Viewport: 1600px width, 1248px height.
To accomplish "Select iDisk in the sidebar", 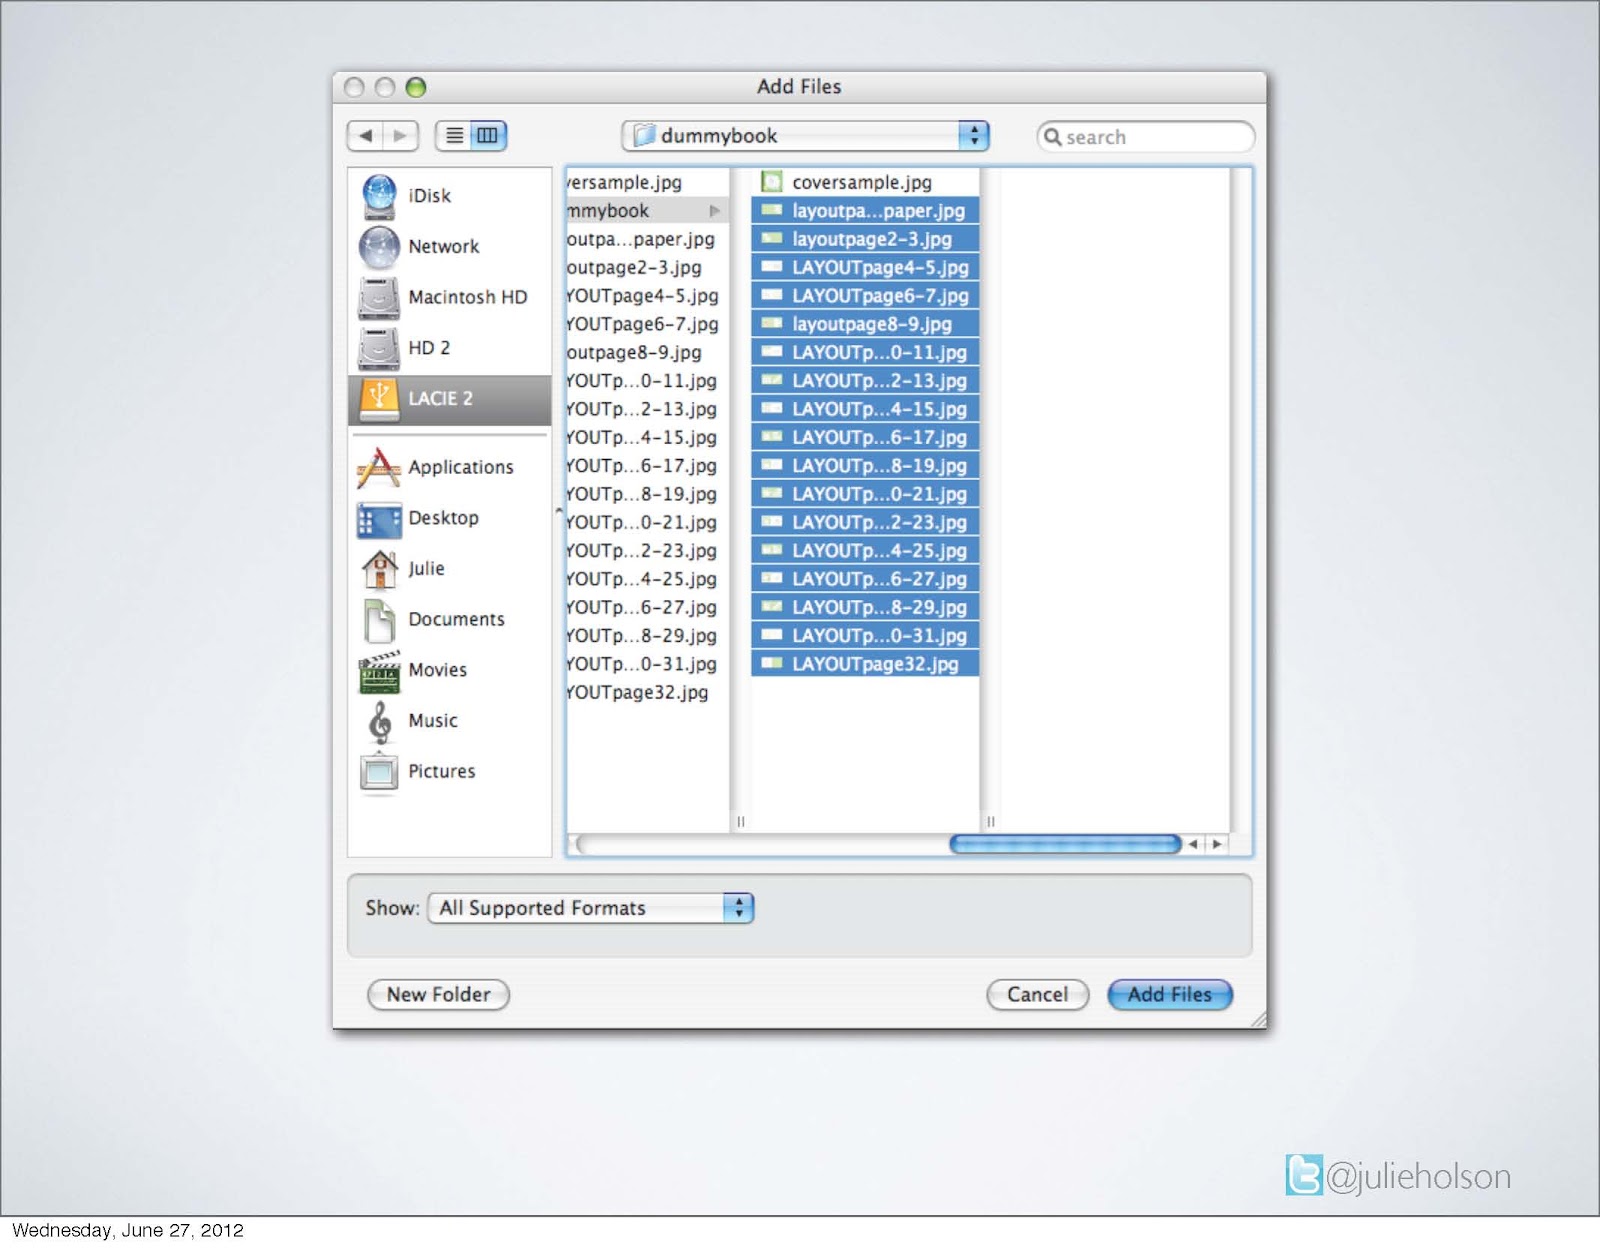I will pos(450,196).
